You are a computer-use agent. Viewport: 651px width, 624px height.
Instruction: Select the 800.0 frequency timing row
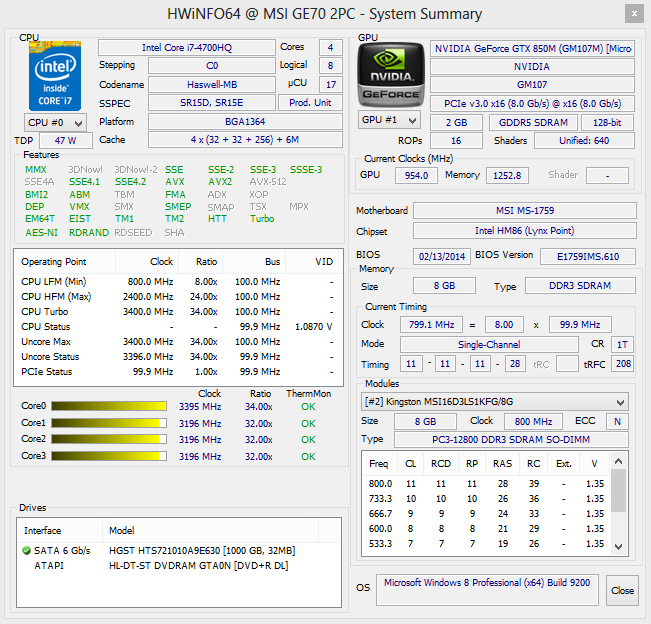point(486,484)
